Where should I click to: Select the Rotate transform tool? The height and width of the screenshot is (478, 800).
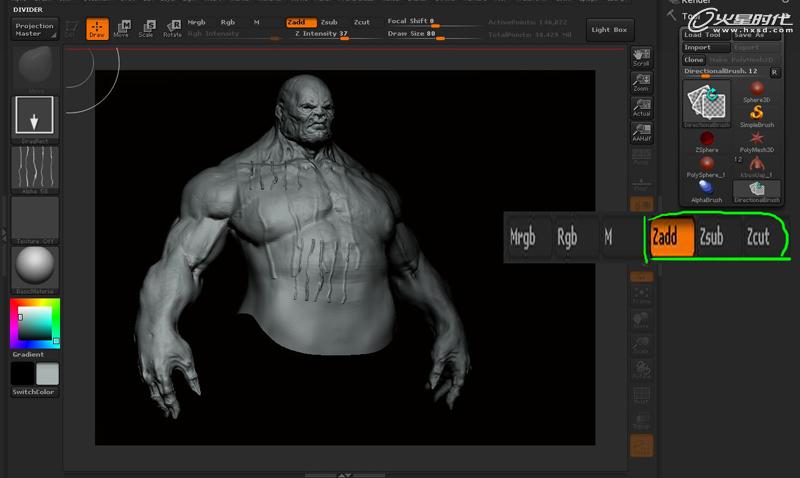pyautogui.click(x=172, y=29)
